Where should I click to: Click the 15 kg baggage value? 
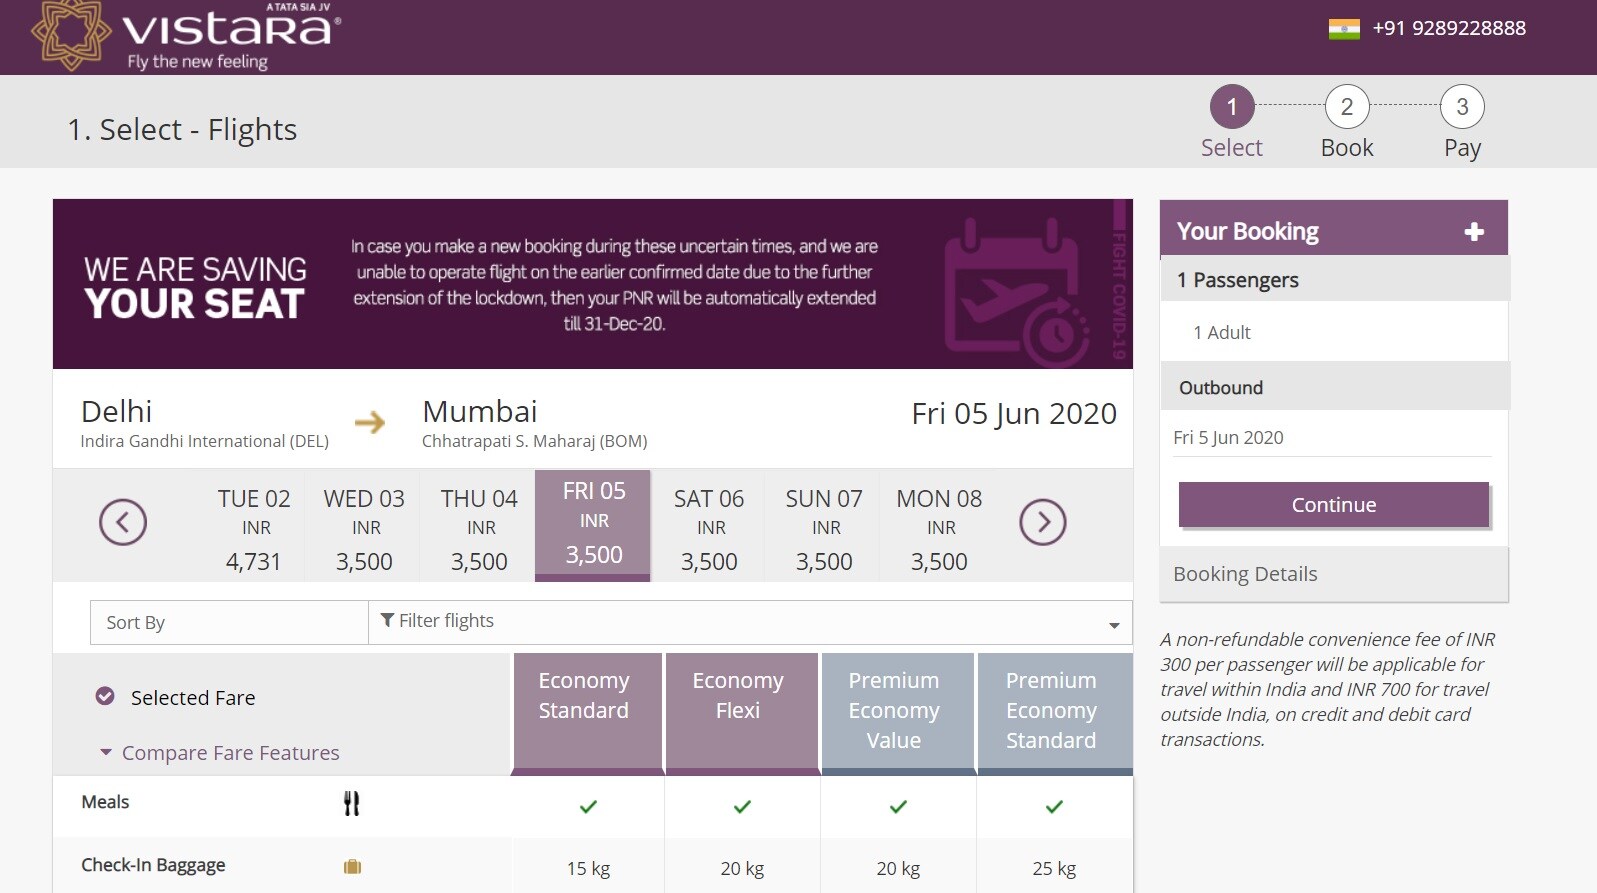point(588,868)
